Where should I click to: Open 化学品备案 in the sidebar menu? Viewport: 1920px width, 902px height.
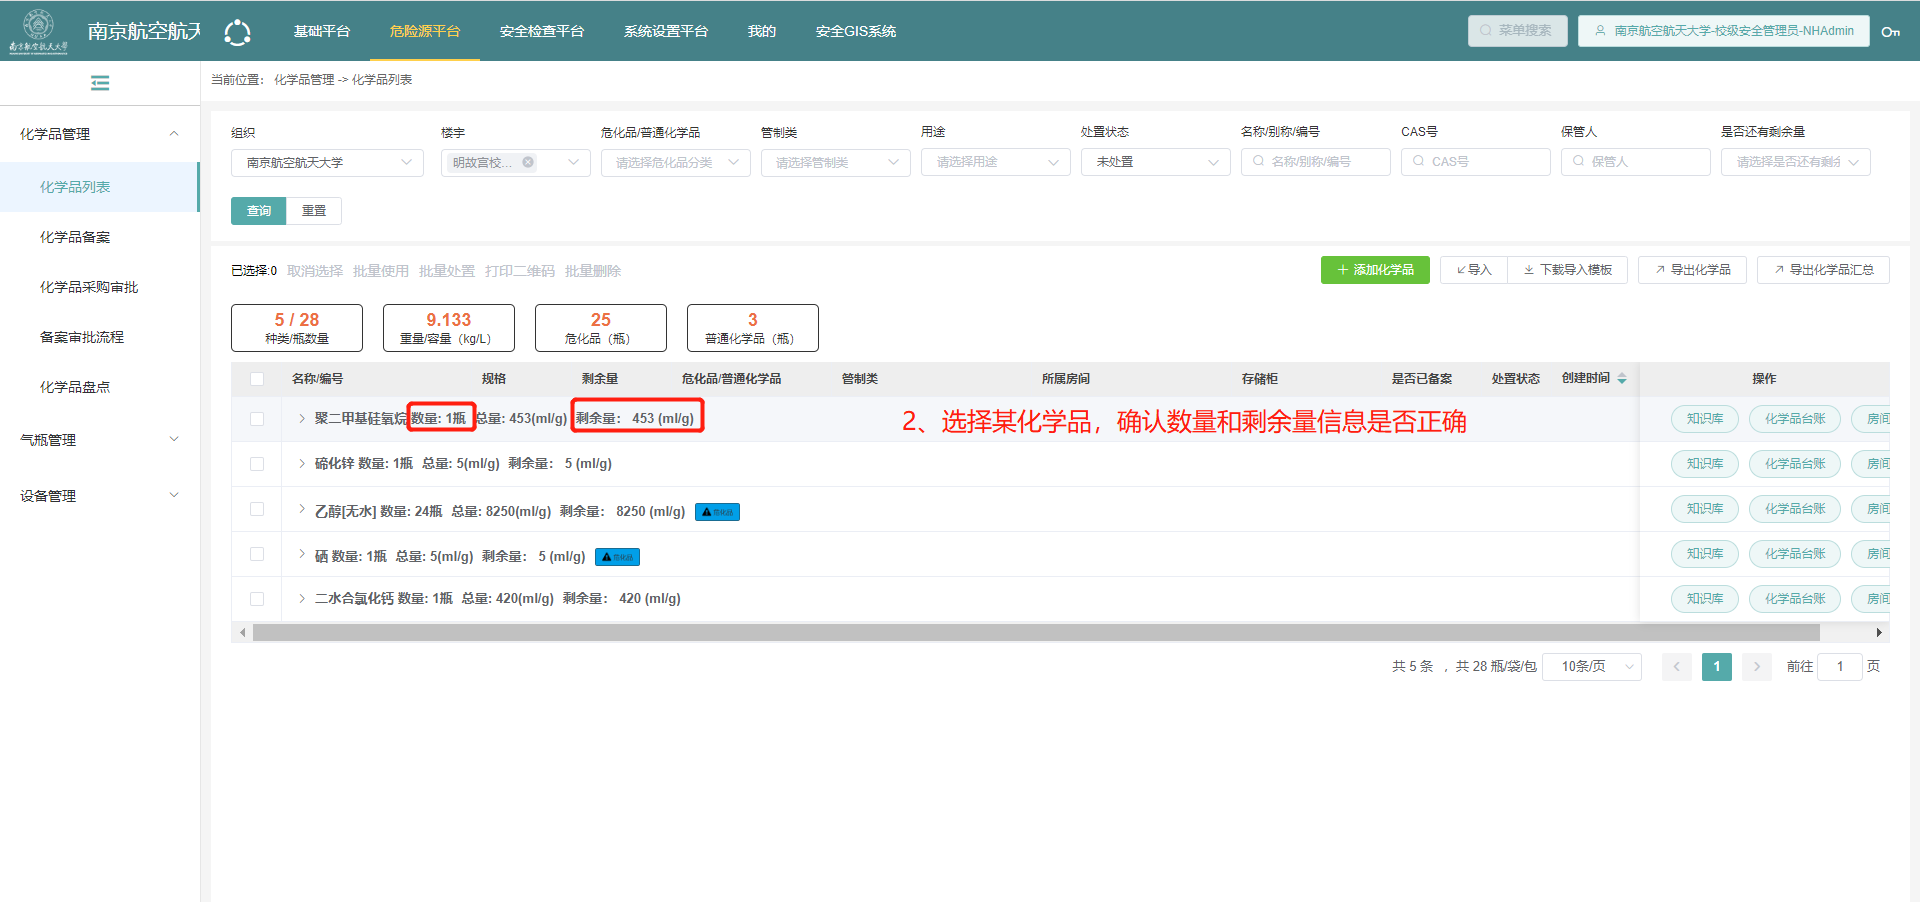click(x=75, y=237)
